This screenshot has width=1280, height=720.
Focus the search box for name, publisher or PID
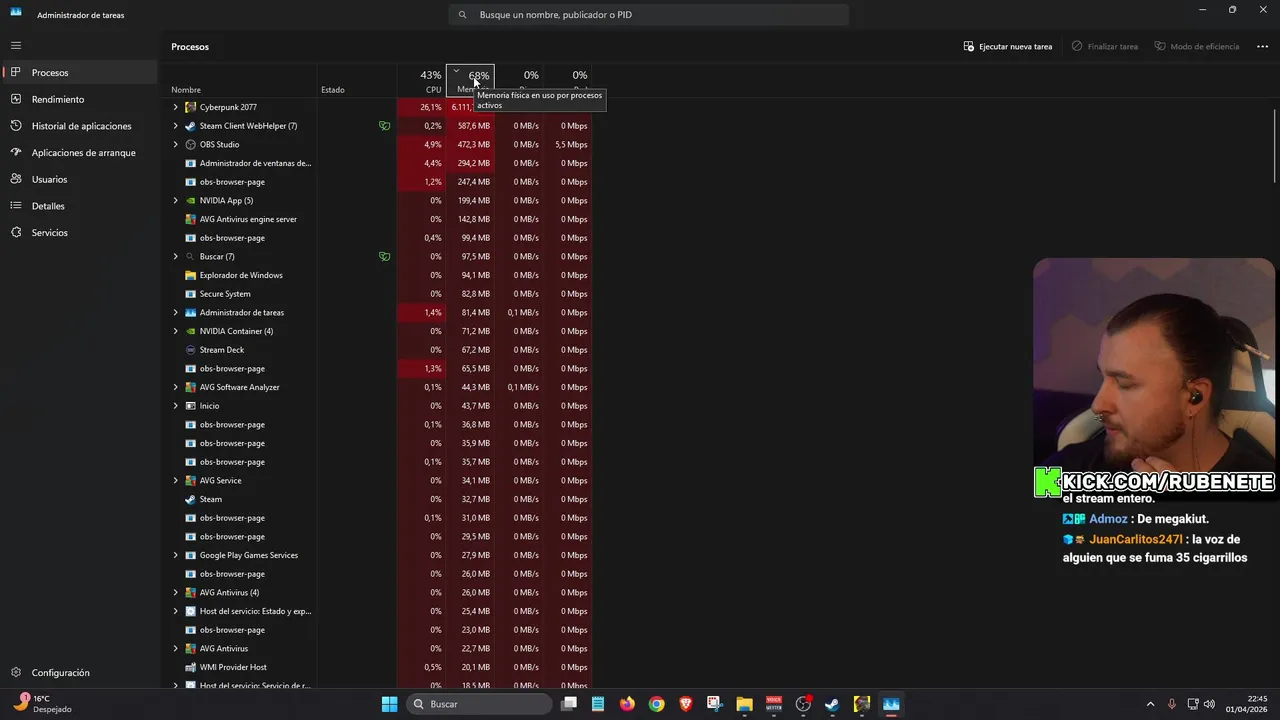coord(648,15)
